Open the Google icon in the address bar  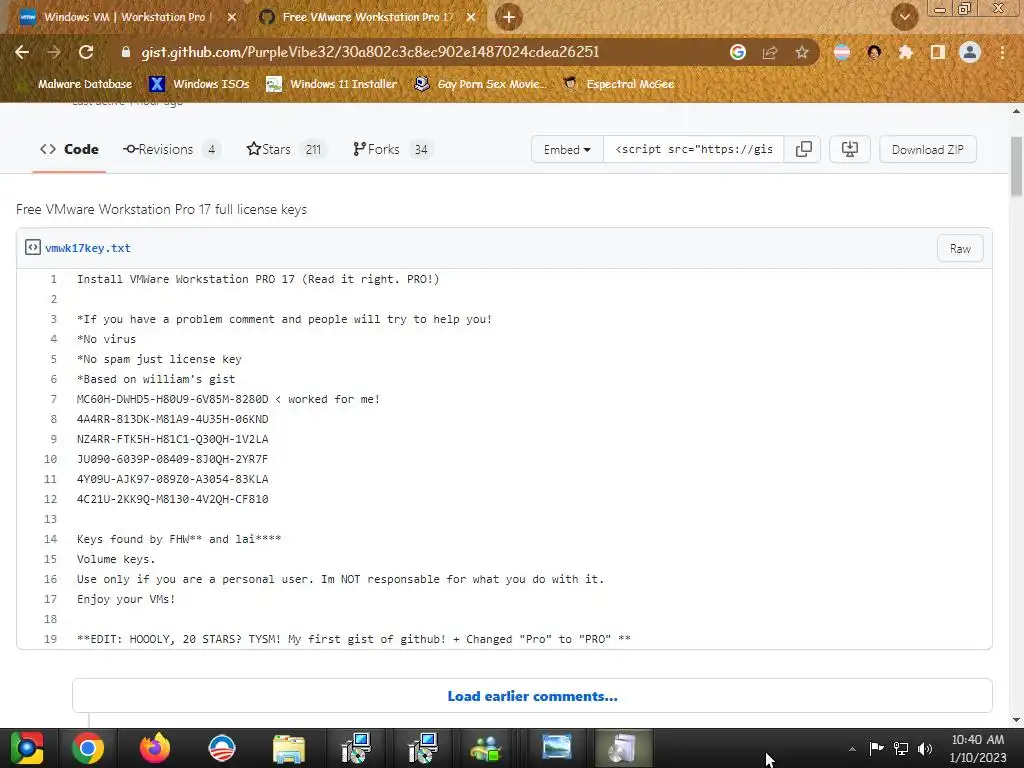tap(738, 52)
